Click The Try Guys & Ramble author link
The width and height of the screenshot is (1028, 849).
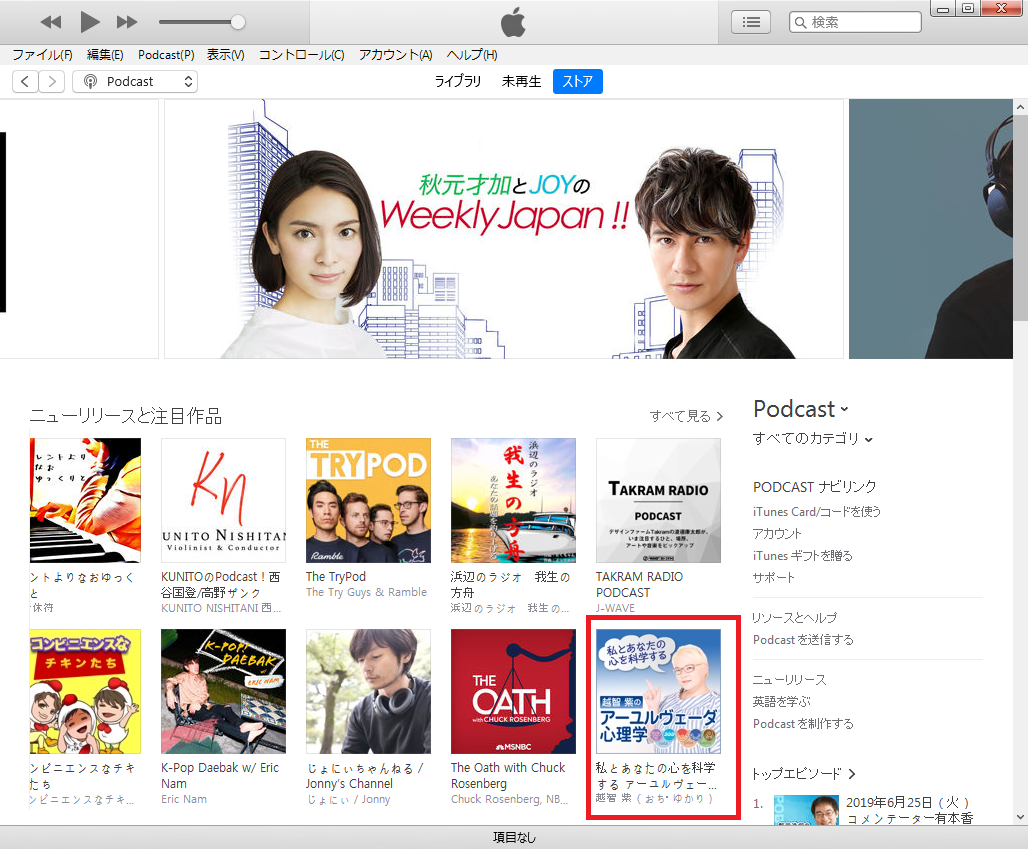tap(366, 592)
